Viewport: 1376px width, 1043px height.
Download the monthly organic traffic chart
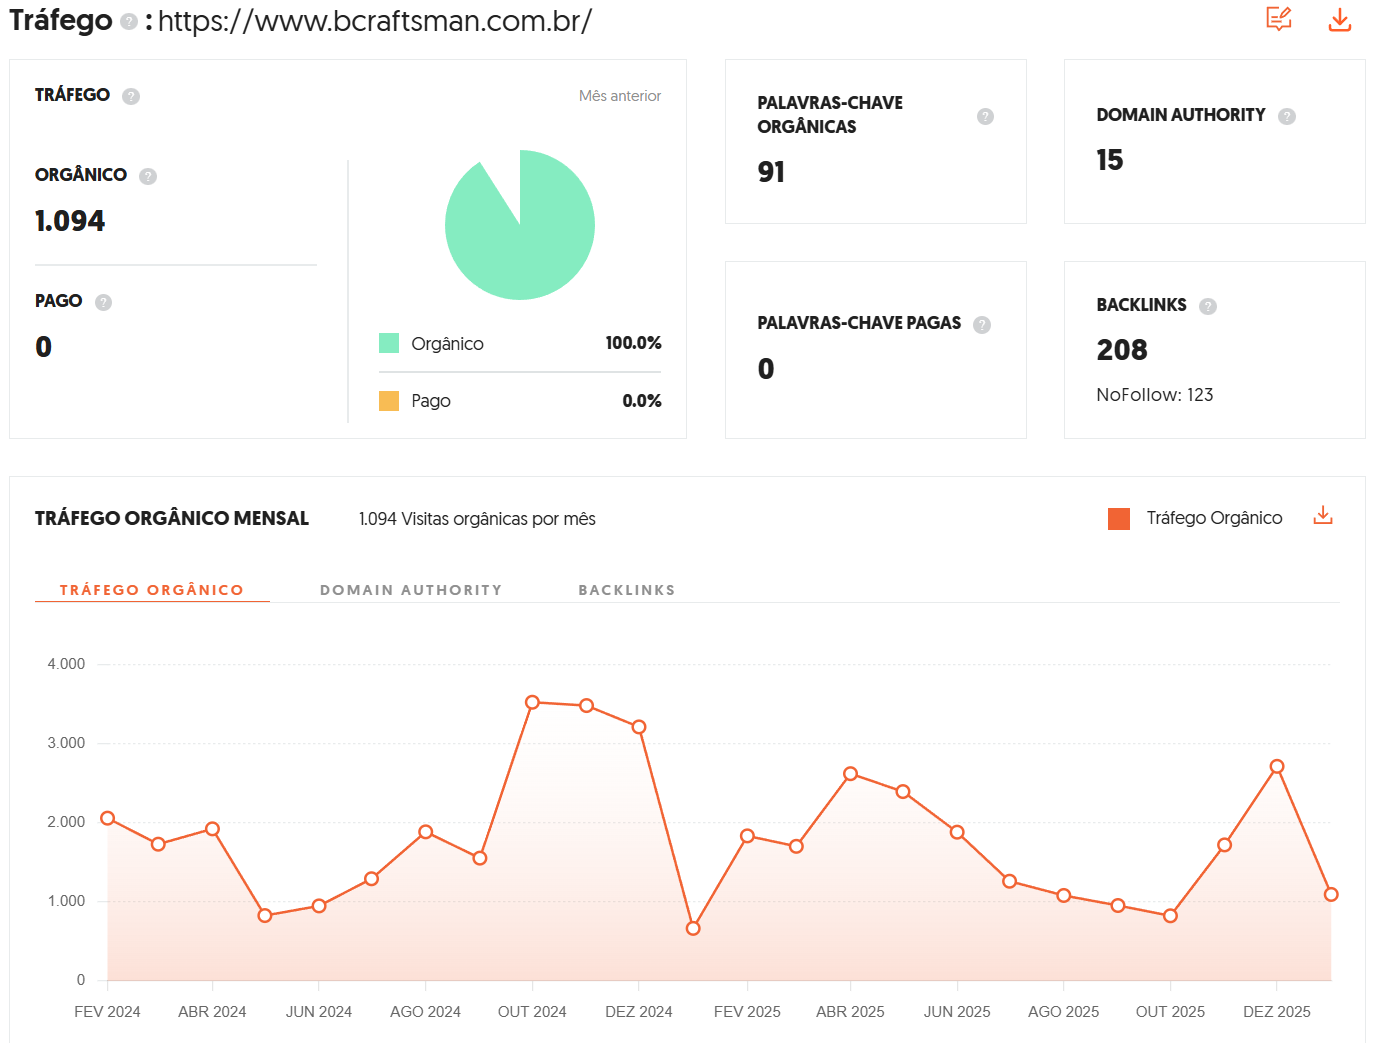coord(1322,515)
